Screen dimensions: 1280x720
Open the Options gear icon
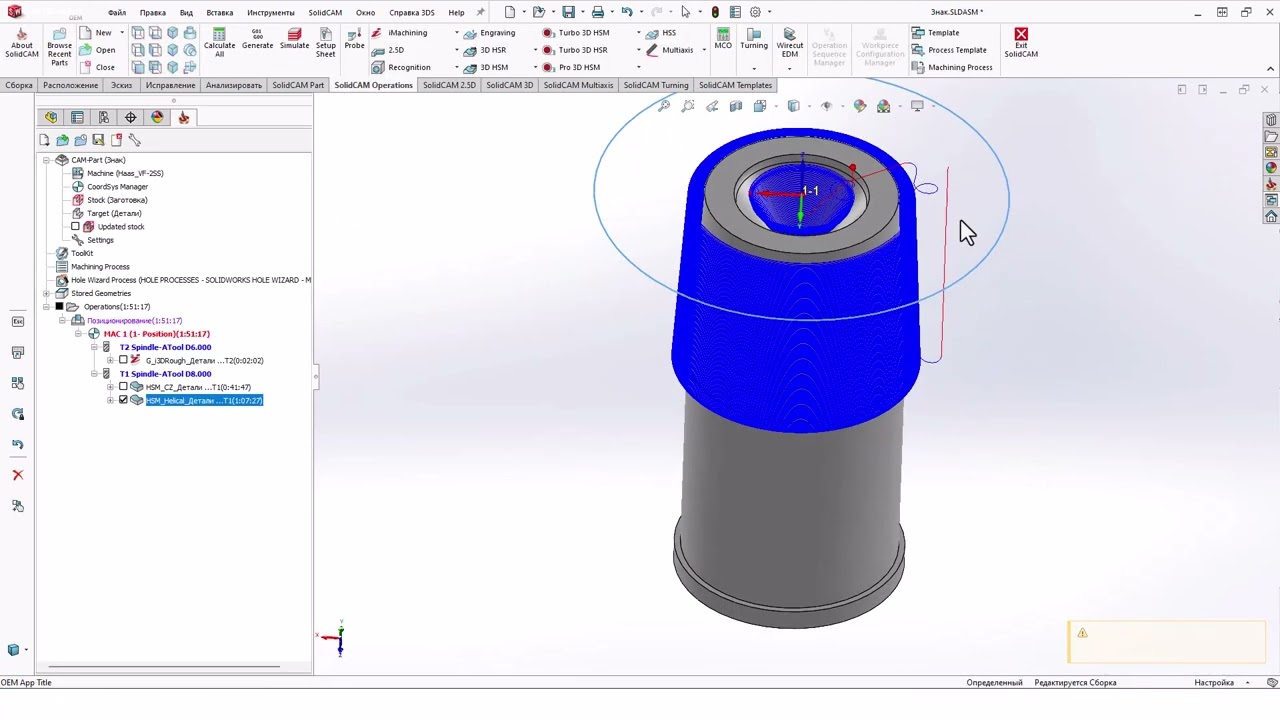coord(755,12)
